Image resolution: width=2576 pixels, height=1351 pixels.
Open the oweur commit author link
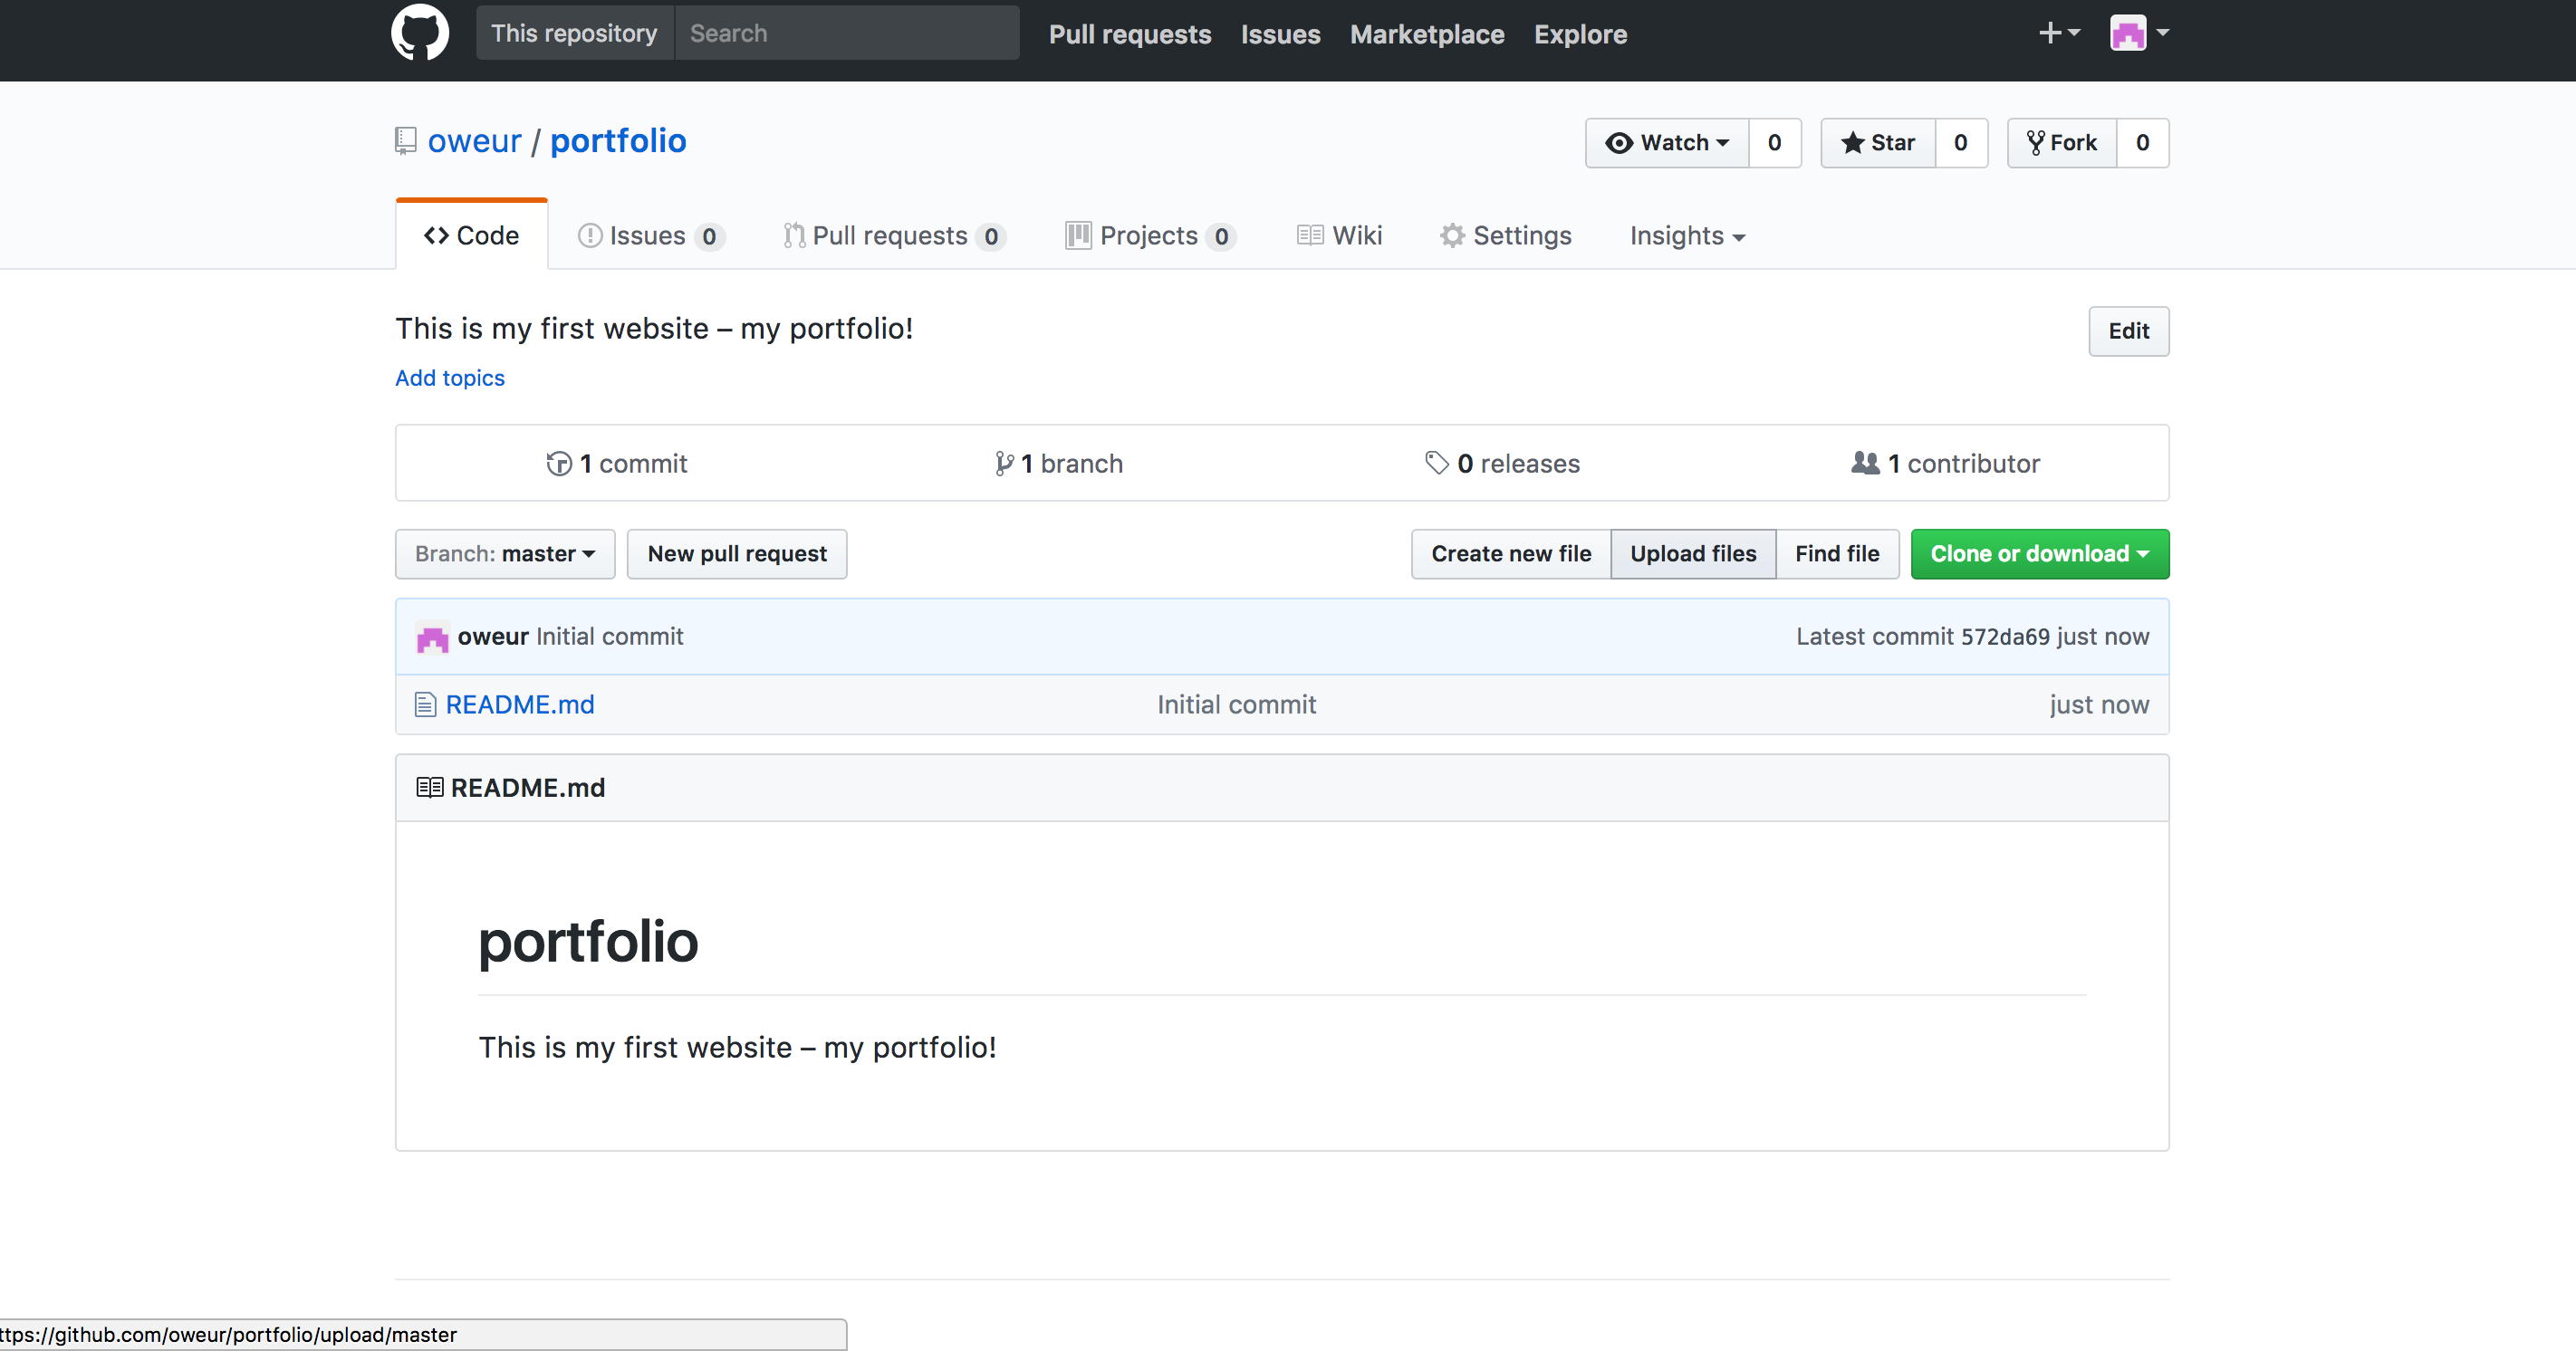coord(493,637)
